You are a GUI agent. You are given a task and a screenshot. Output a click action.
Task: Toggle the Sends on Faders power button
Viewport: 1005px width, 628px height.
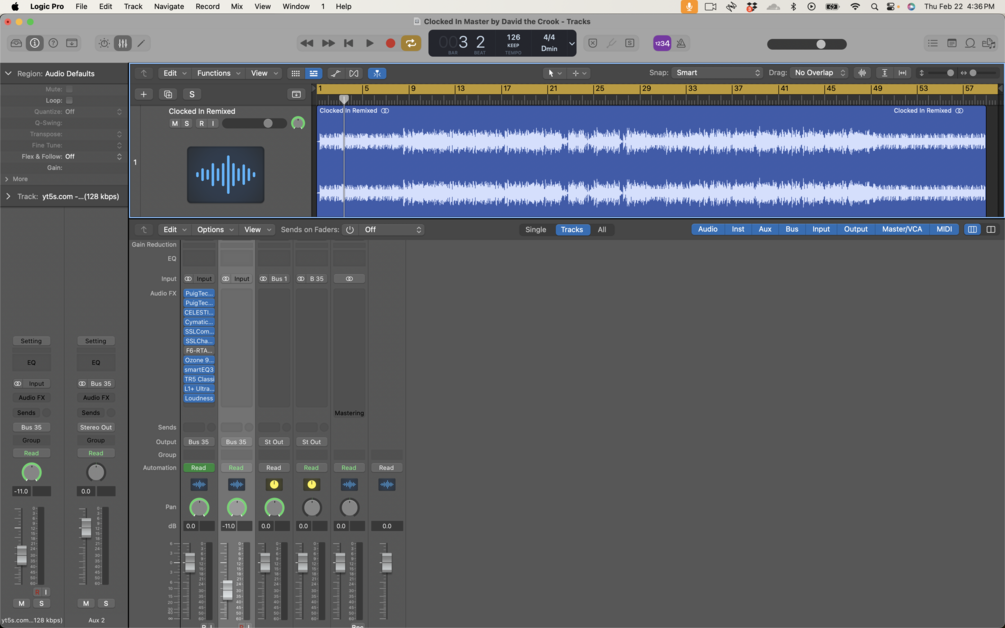(x=350, y=229)
